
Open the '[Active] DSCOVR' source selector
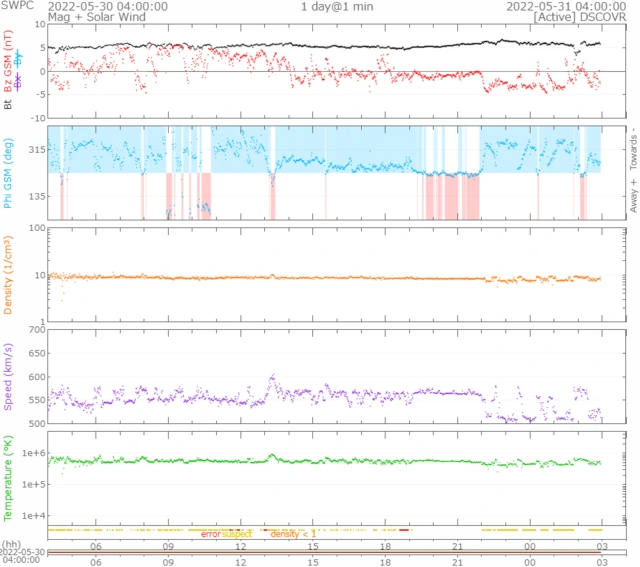(x=582, y=18)
